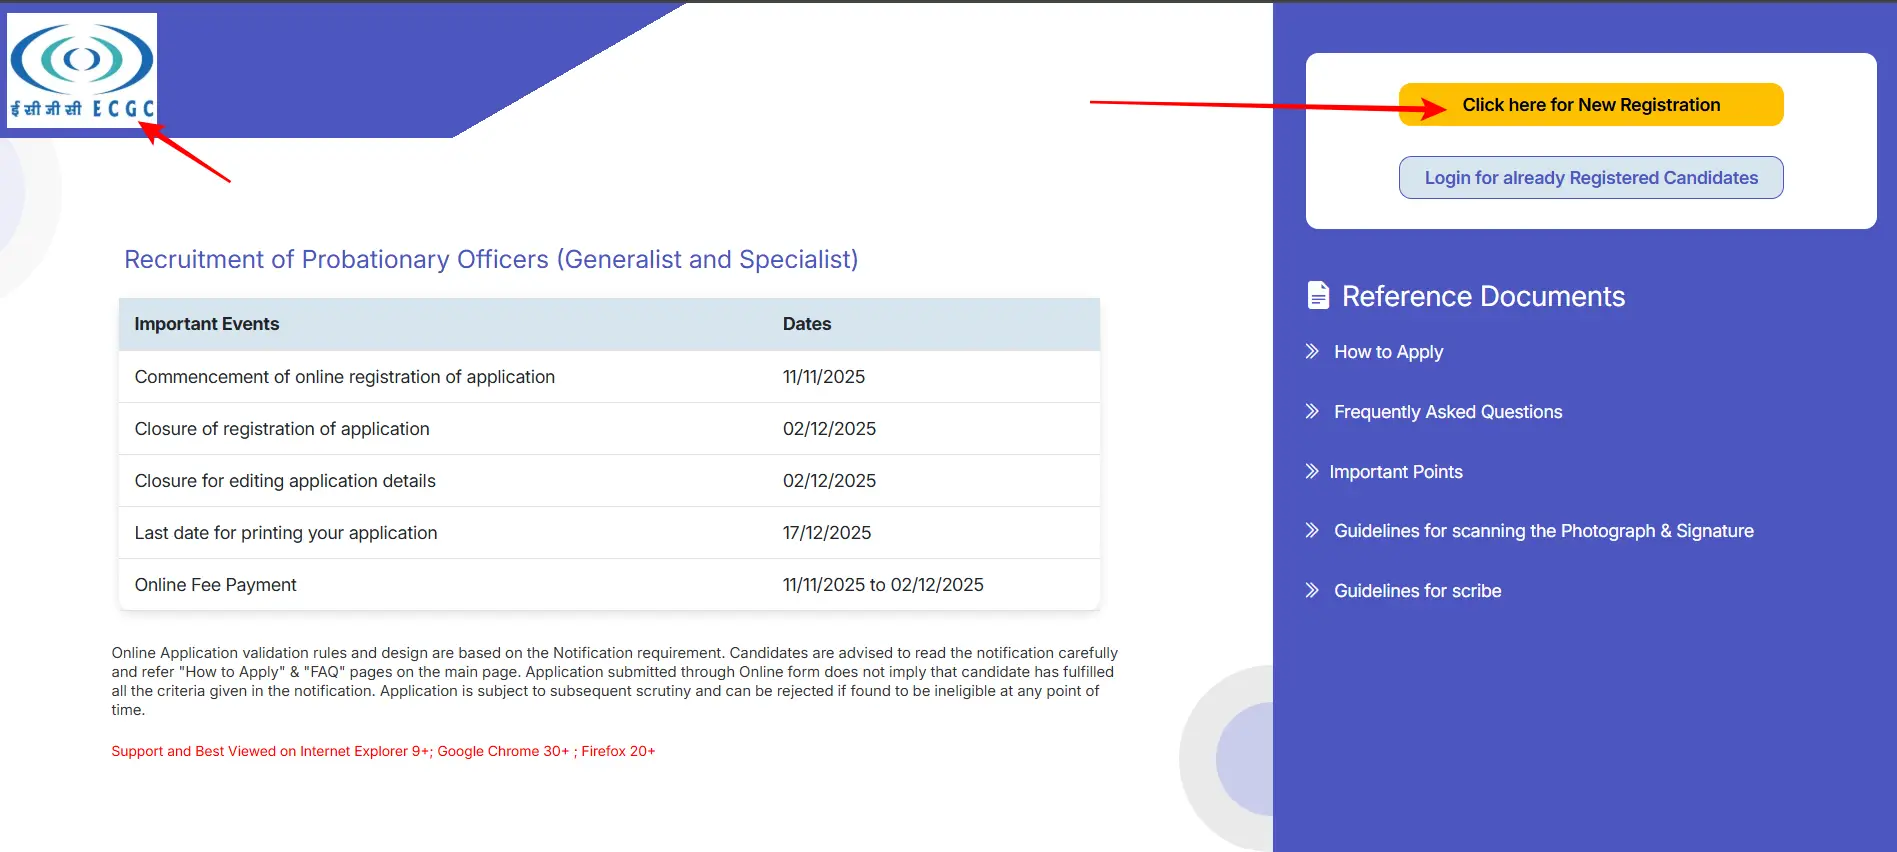Click the Important Events column header
The height and width of the screenshot is (852, 1897).
tap(207, 324)
